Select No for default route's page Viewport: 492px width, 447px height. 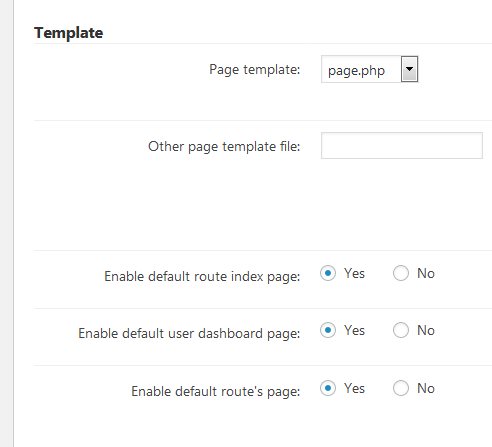(x=401, y=388)
